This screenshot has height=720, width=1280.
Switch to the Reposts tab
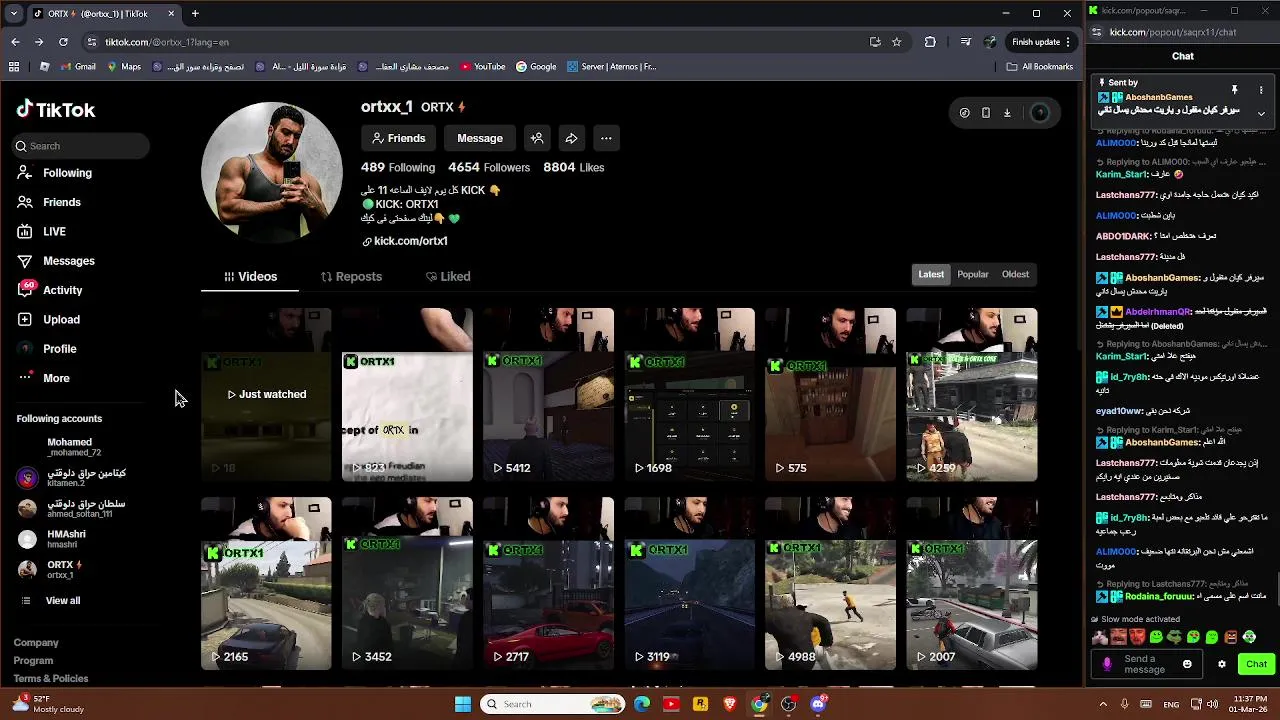[351, 276]
